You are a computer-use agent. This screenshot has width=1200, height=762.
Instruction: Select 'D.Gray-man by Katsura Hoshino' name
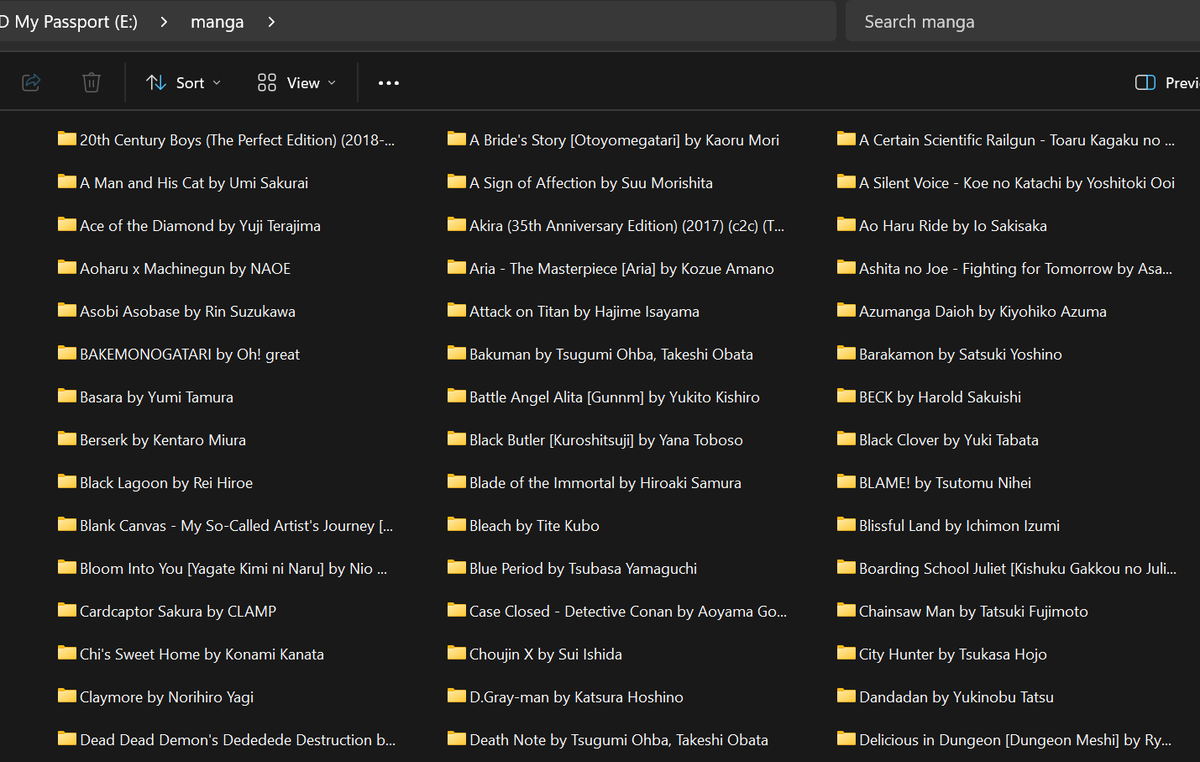tap(577, 698)
